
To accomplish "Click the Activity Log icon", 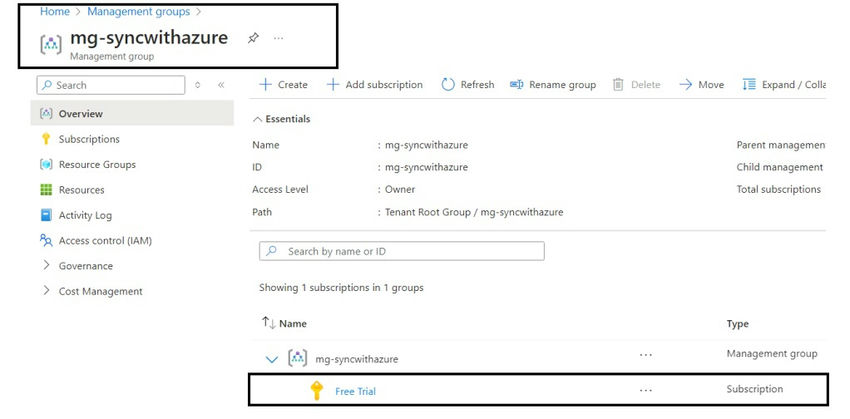I will (x=46, y=215).
